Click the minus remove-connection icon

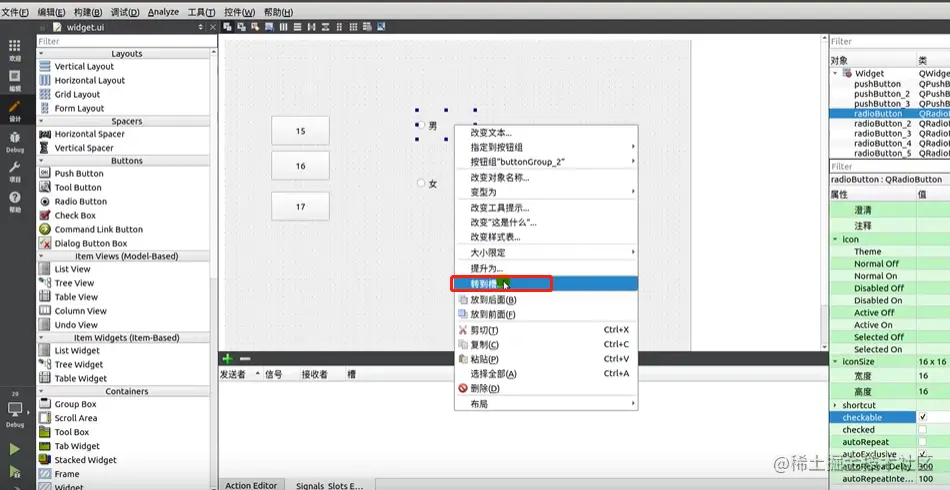(245, 359)
